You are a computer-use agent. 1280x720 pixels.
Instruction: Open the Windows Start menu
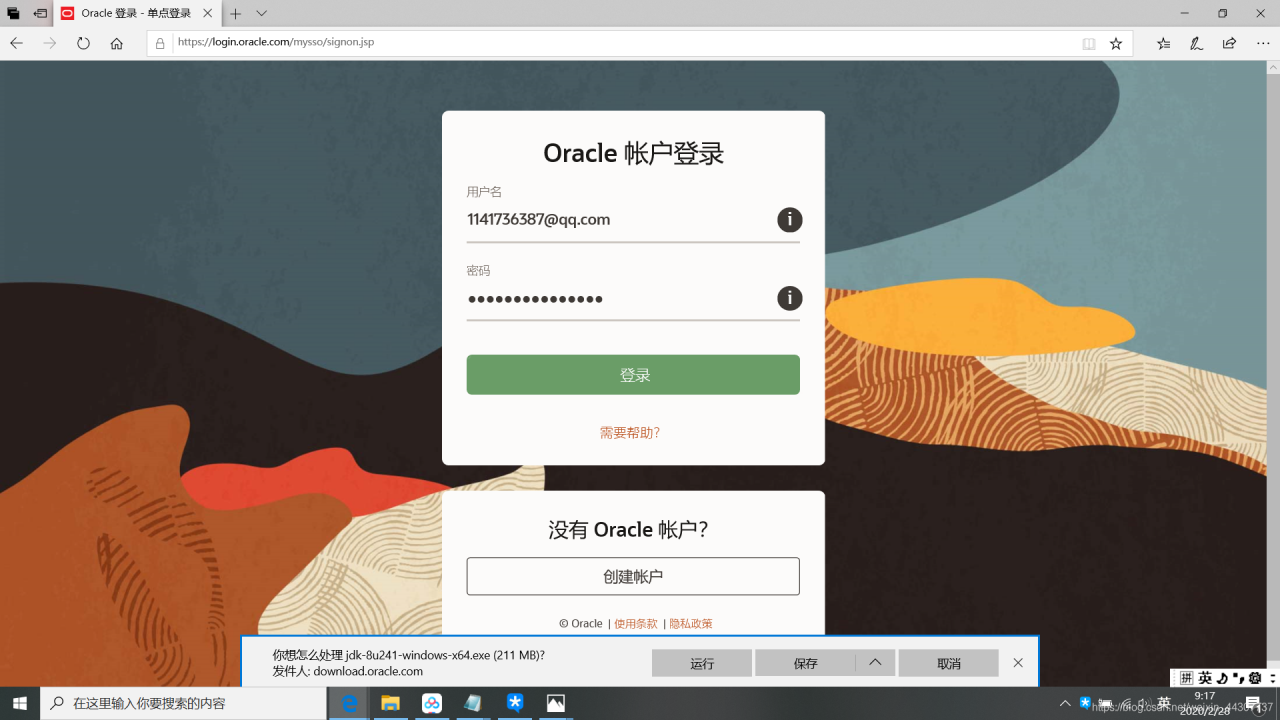(x=20, y=703)
